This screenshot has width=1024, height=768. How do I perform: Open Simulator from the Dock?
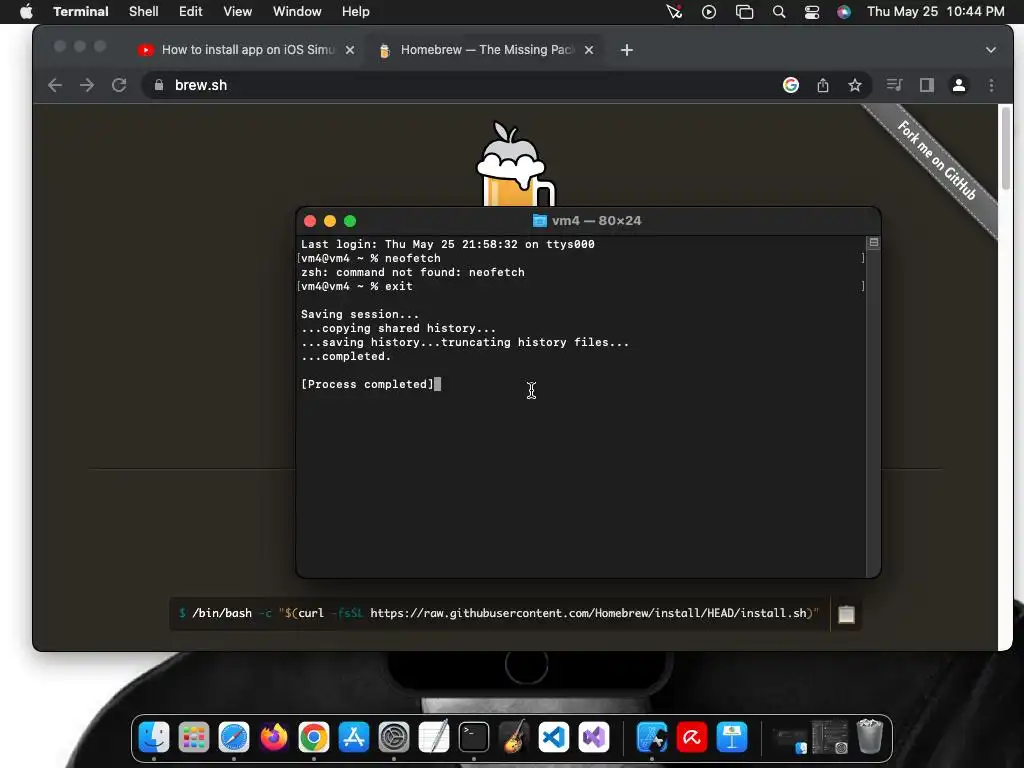[x=652, y=738]
